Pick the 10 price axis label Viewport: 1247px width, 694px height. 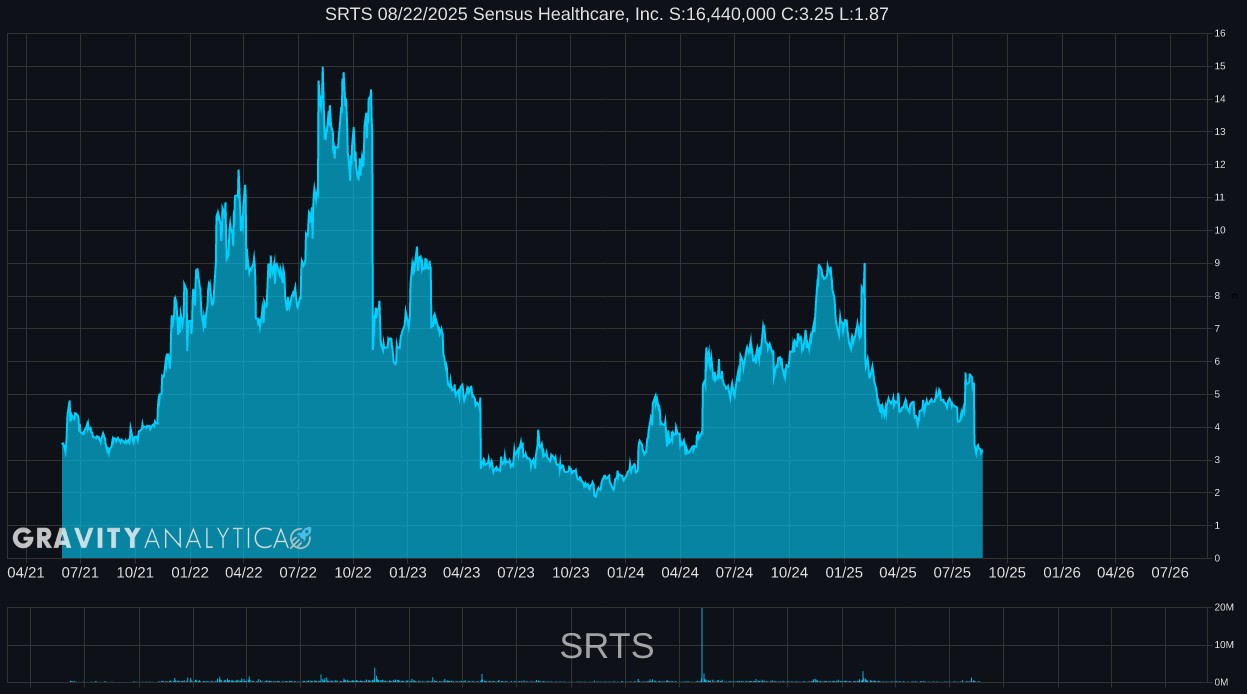pos(1220,230)
